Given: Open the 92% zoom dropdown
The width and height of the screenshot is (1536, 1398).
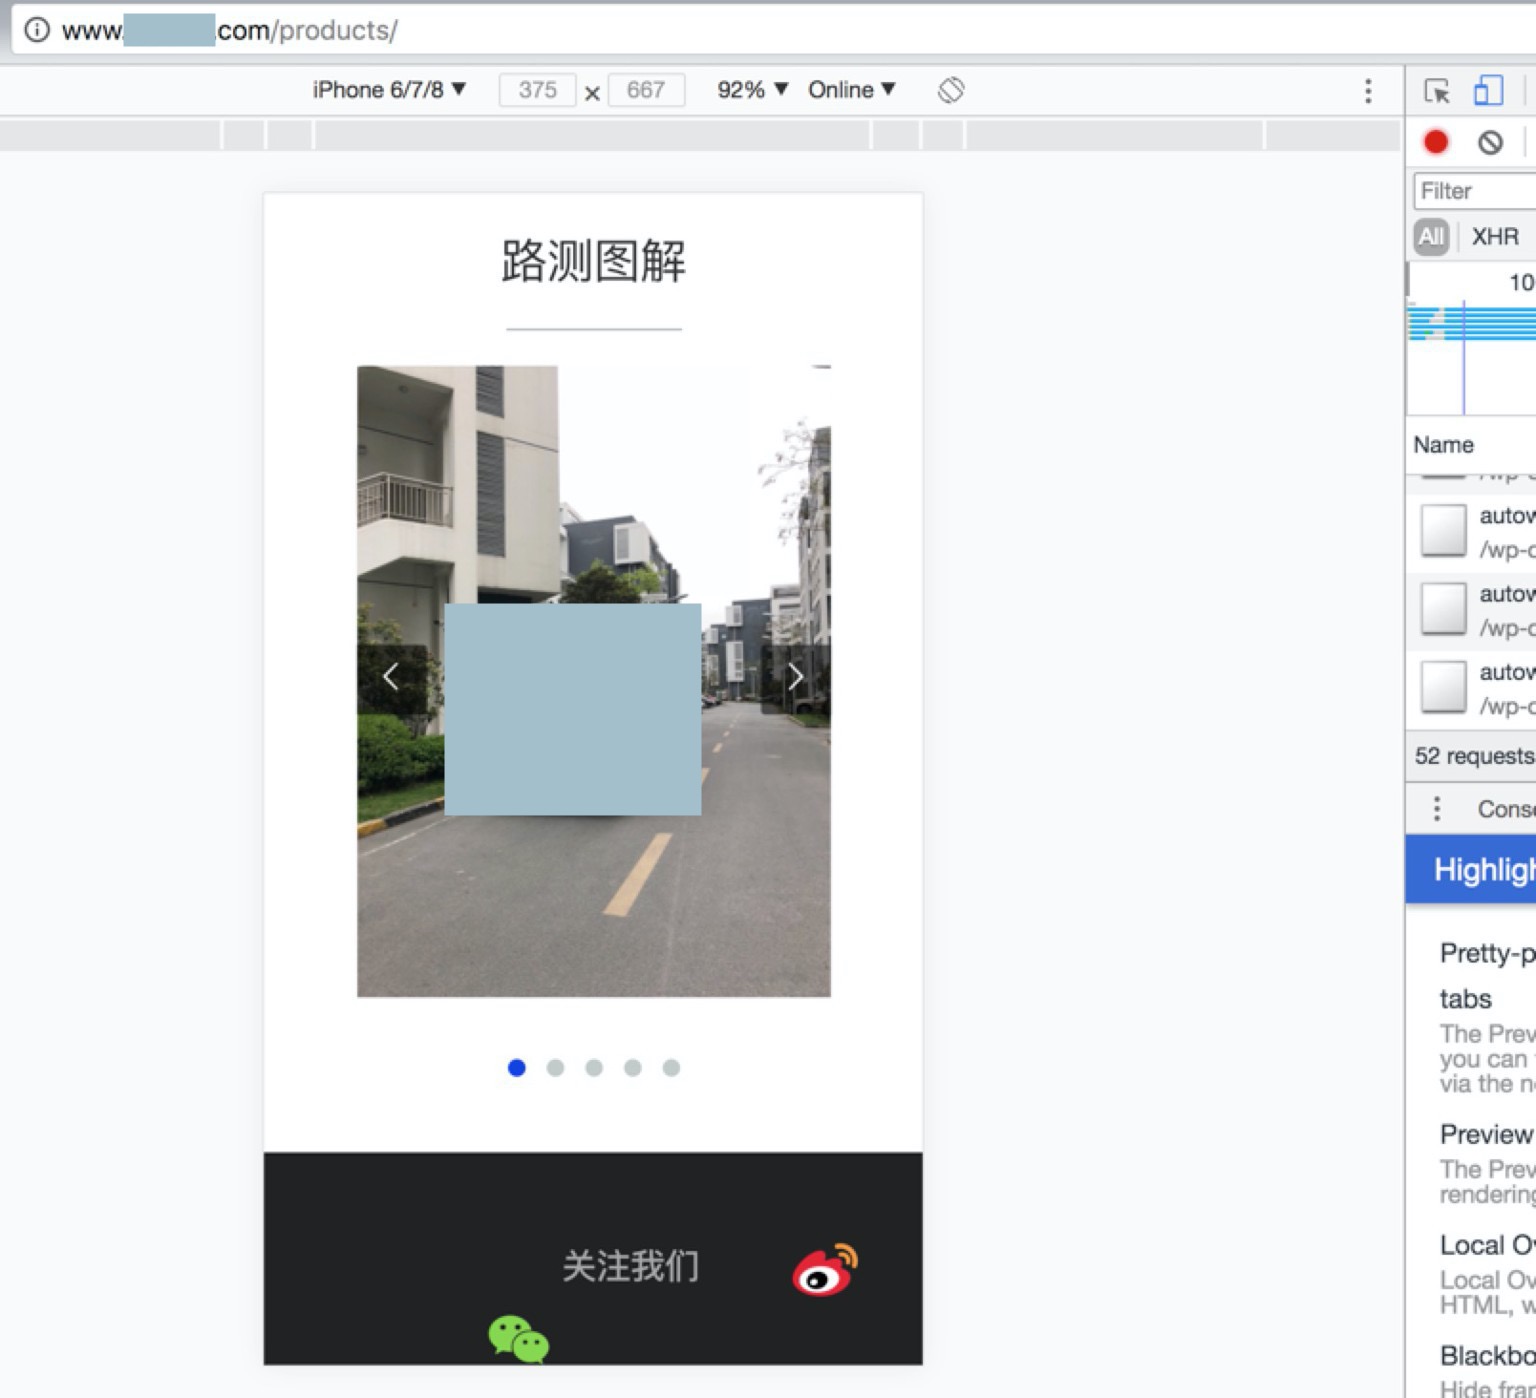Looking at the screenshot, I should click(x=753, y=90).
